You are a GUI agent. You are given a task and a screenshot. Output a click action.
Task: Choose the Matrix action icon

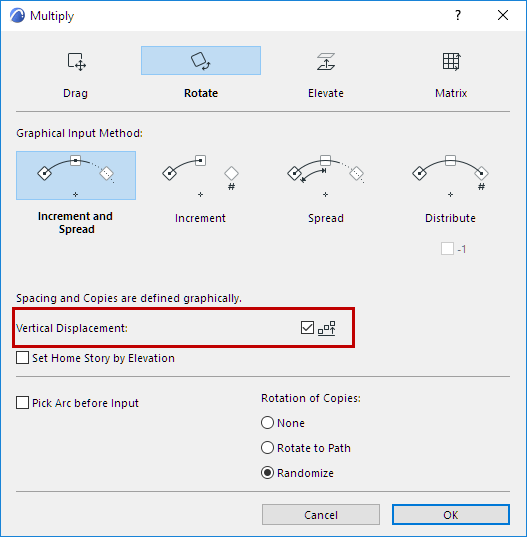(451, 61)
